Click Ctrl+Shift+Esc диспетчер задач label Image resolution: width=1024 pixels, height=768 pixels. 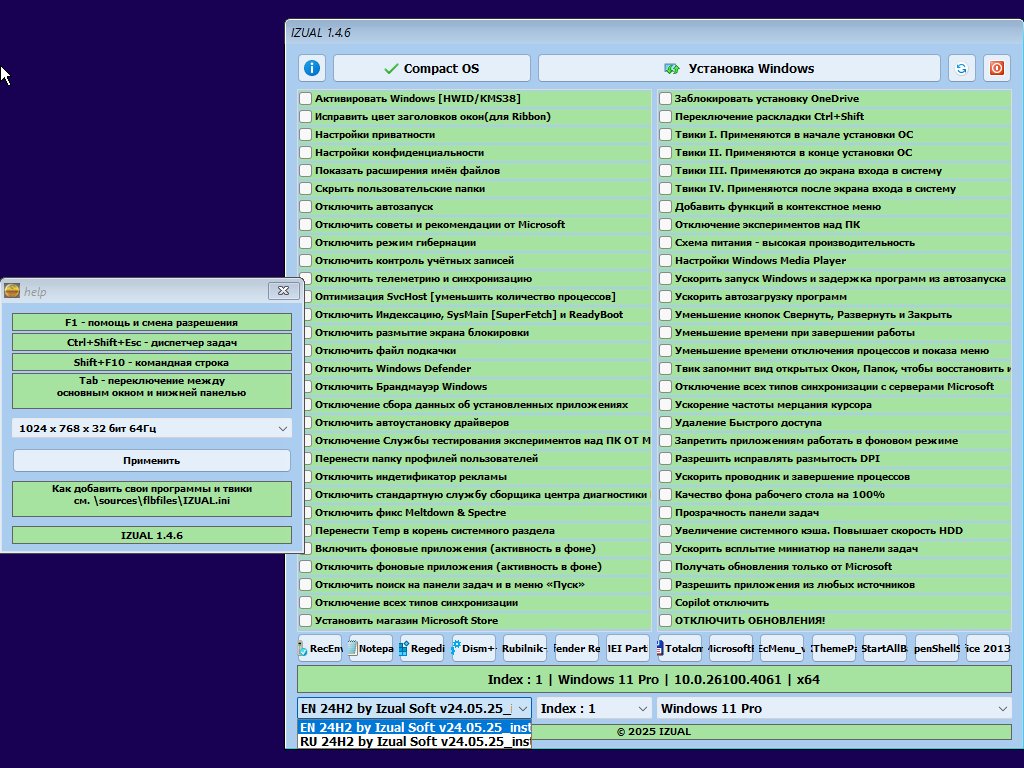(152, 342)
